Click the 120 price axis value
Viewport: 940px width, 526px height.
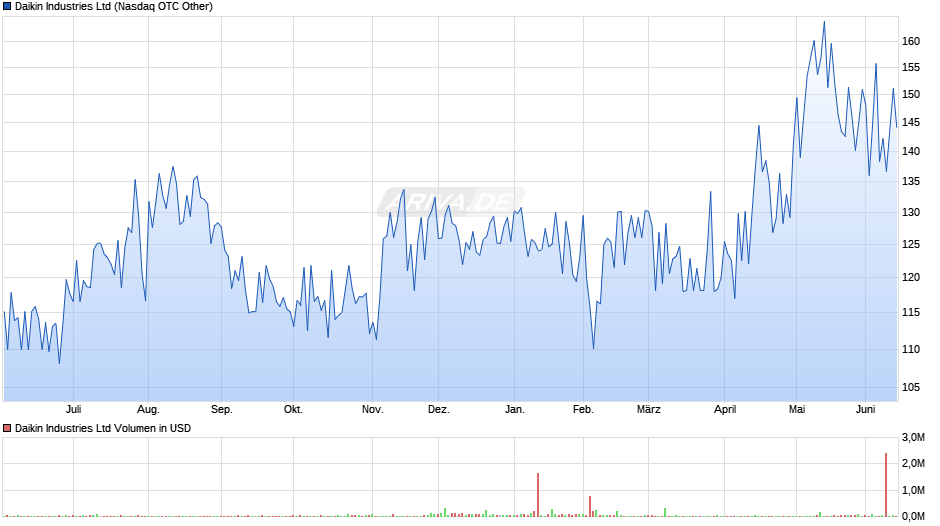(x=911, y=278)
